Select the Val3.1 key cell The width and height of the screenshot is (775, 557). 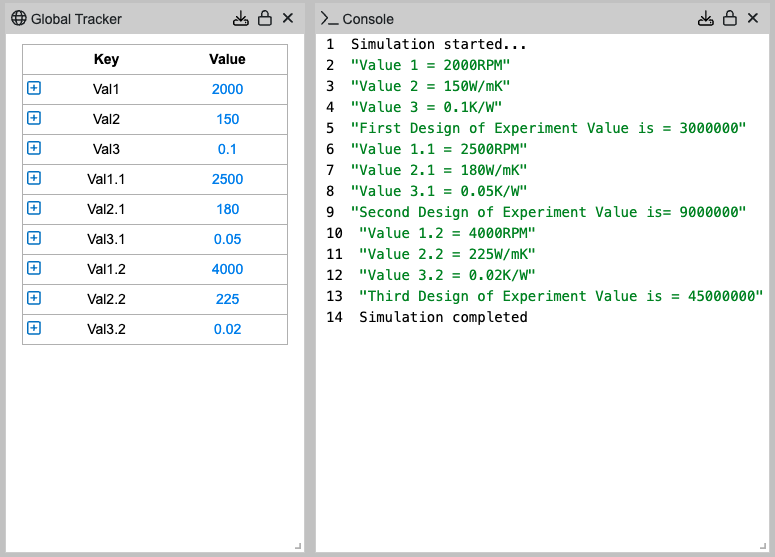click(106, 239)
